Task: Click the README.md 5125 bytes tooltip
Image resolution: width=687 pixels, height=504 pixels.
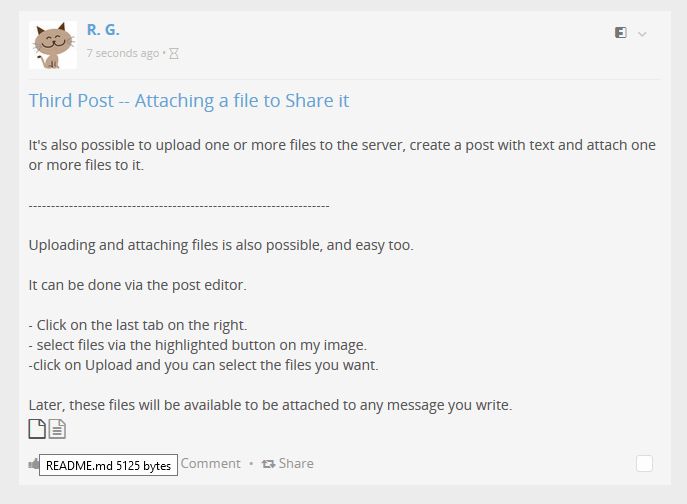Action: (108, 466)
